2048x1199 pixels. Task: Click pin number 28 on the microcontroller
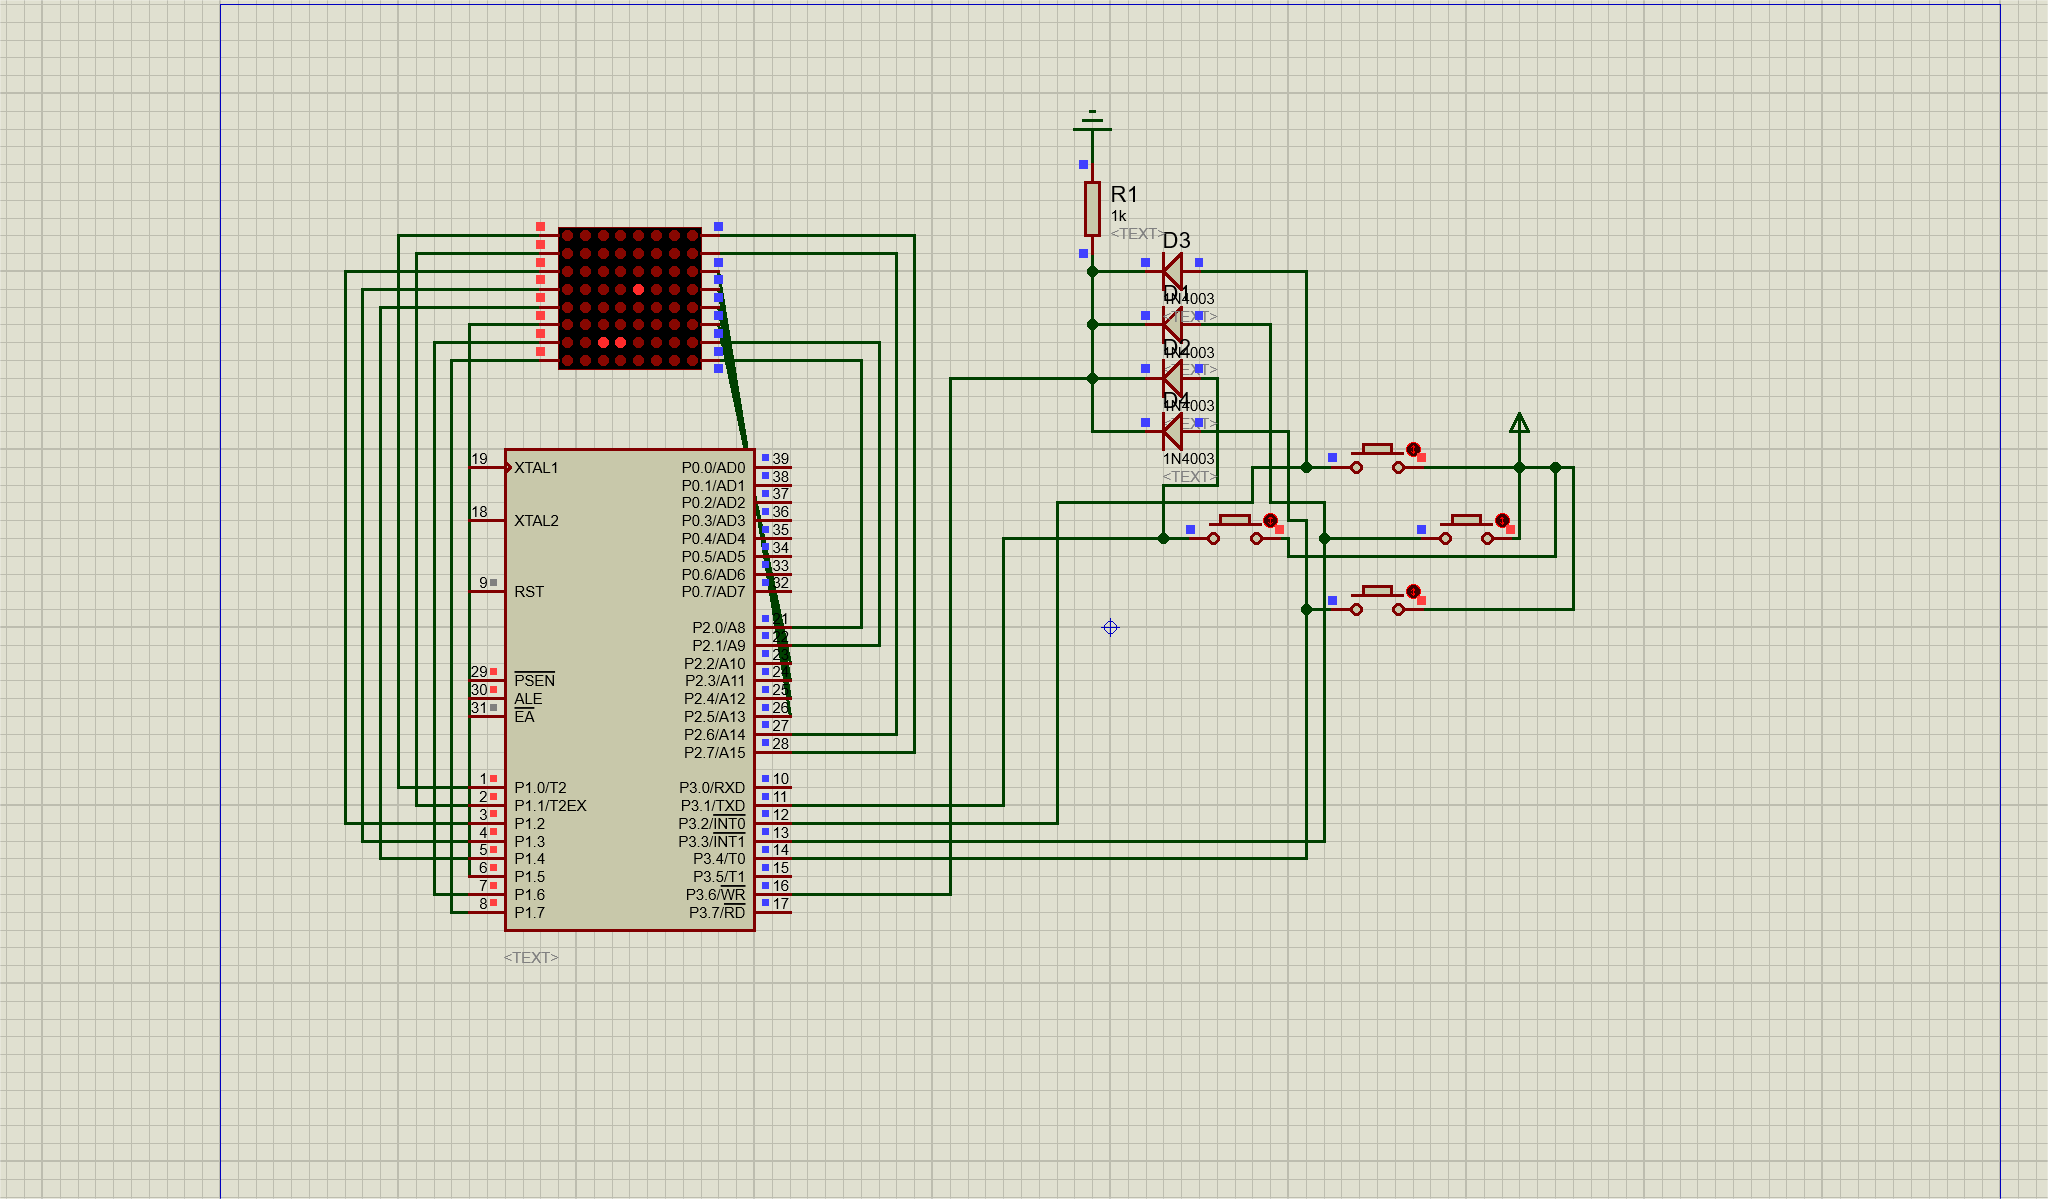point(780,743)
